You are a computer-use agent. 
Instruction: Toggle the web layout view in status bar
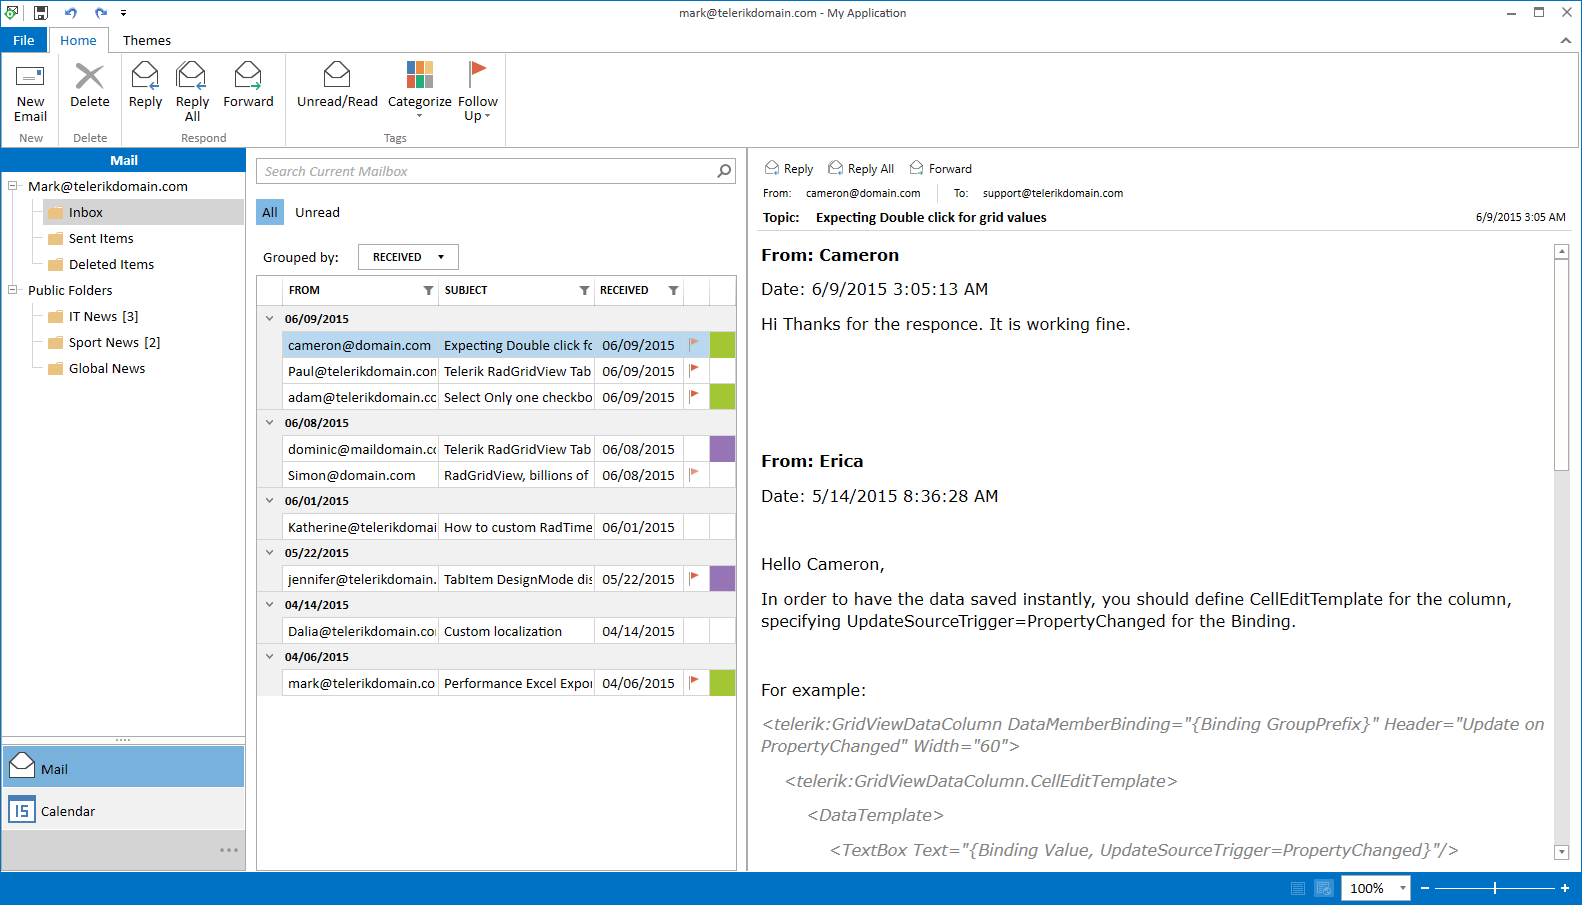tap(1324, 888)
